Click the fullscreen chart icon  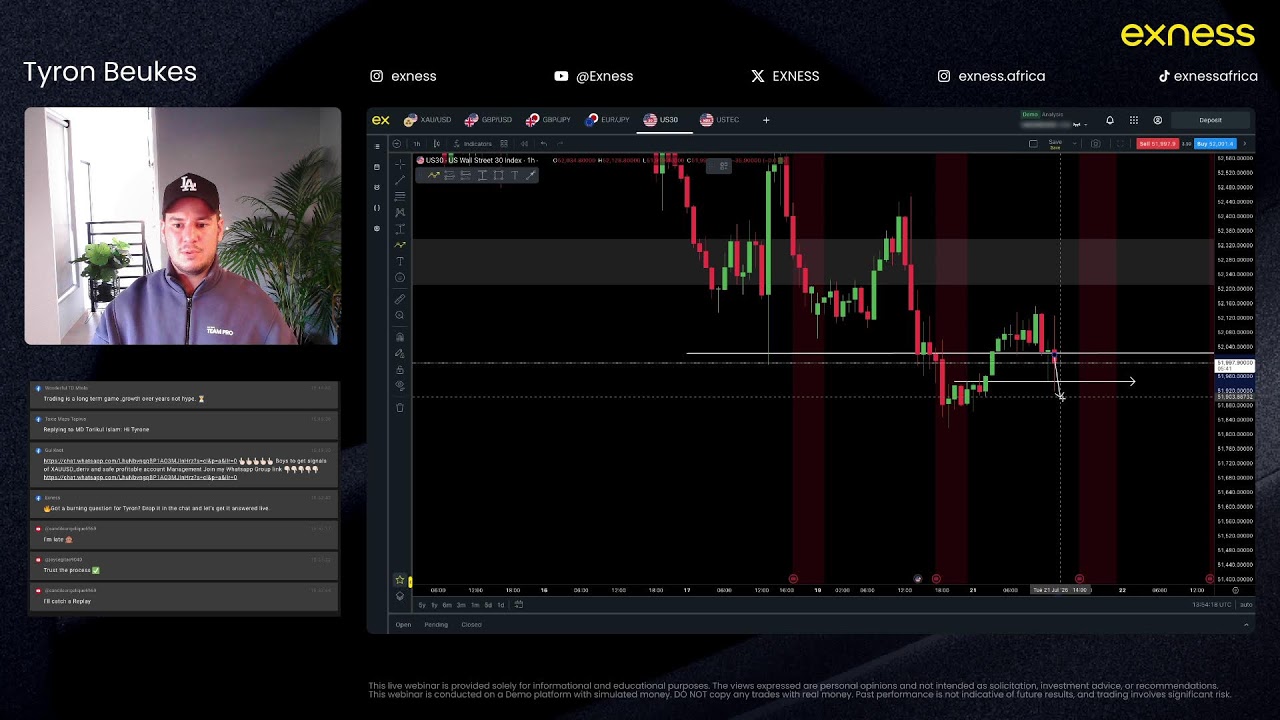coord(1120,144)
